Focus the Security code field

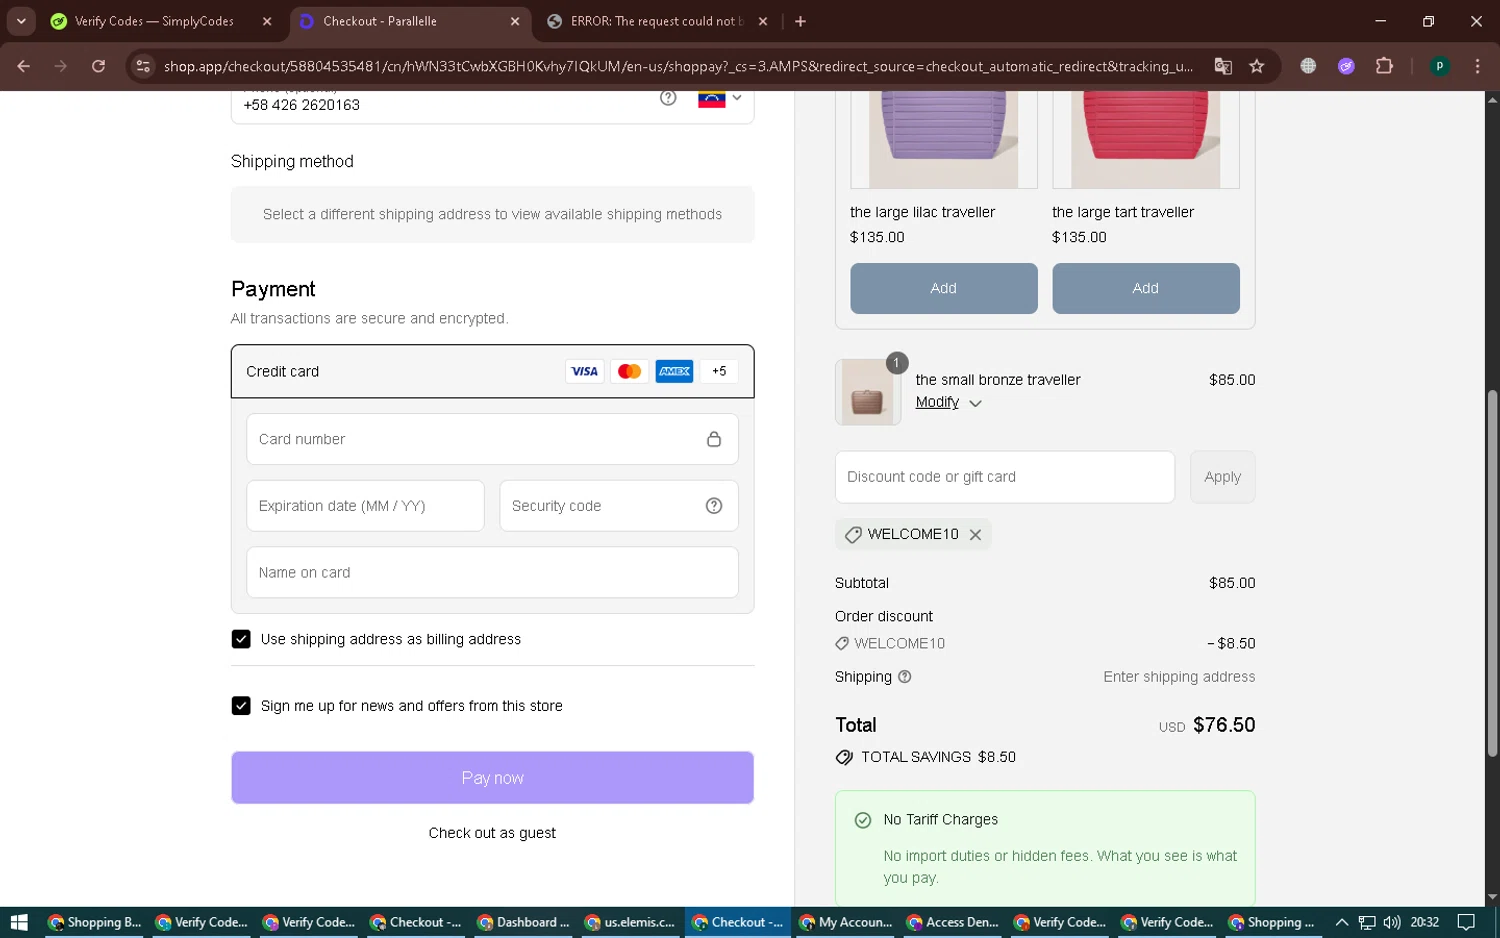click(618, 506)
